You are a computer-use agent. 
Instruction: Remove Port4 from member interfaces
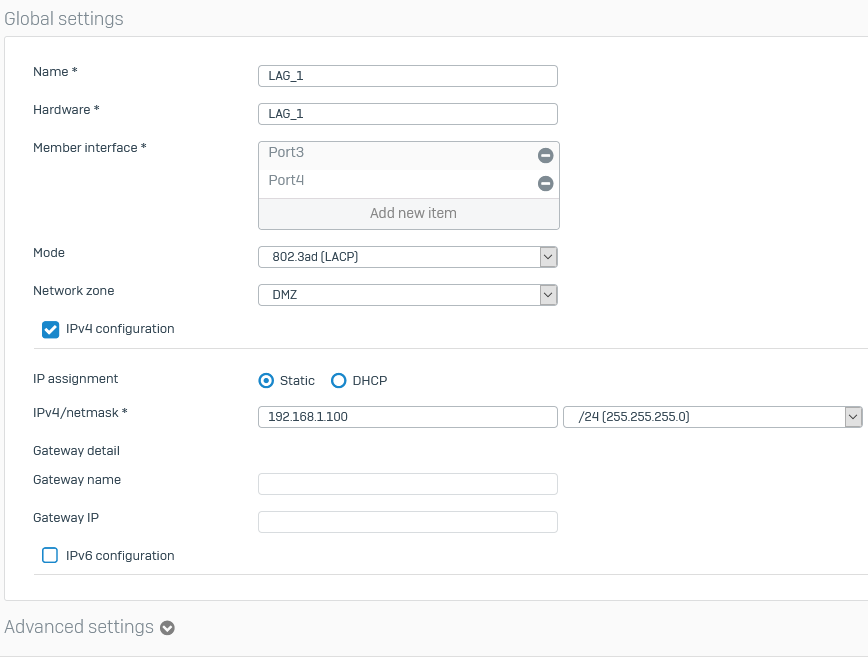coord(545,183)
